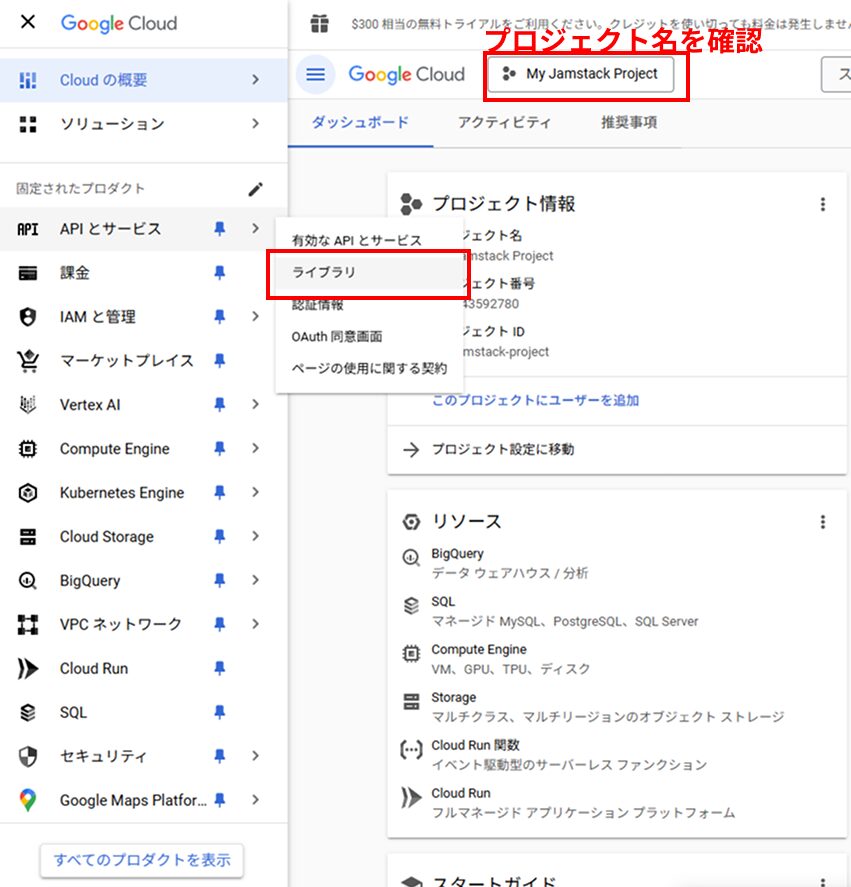The width and height of the screenshot is (851, 887).
Task: Select 有効な API とサービス submenu item
Action: tap(369, 240)
